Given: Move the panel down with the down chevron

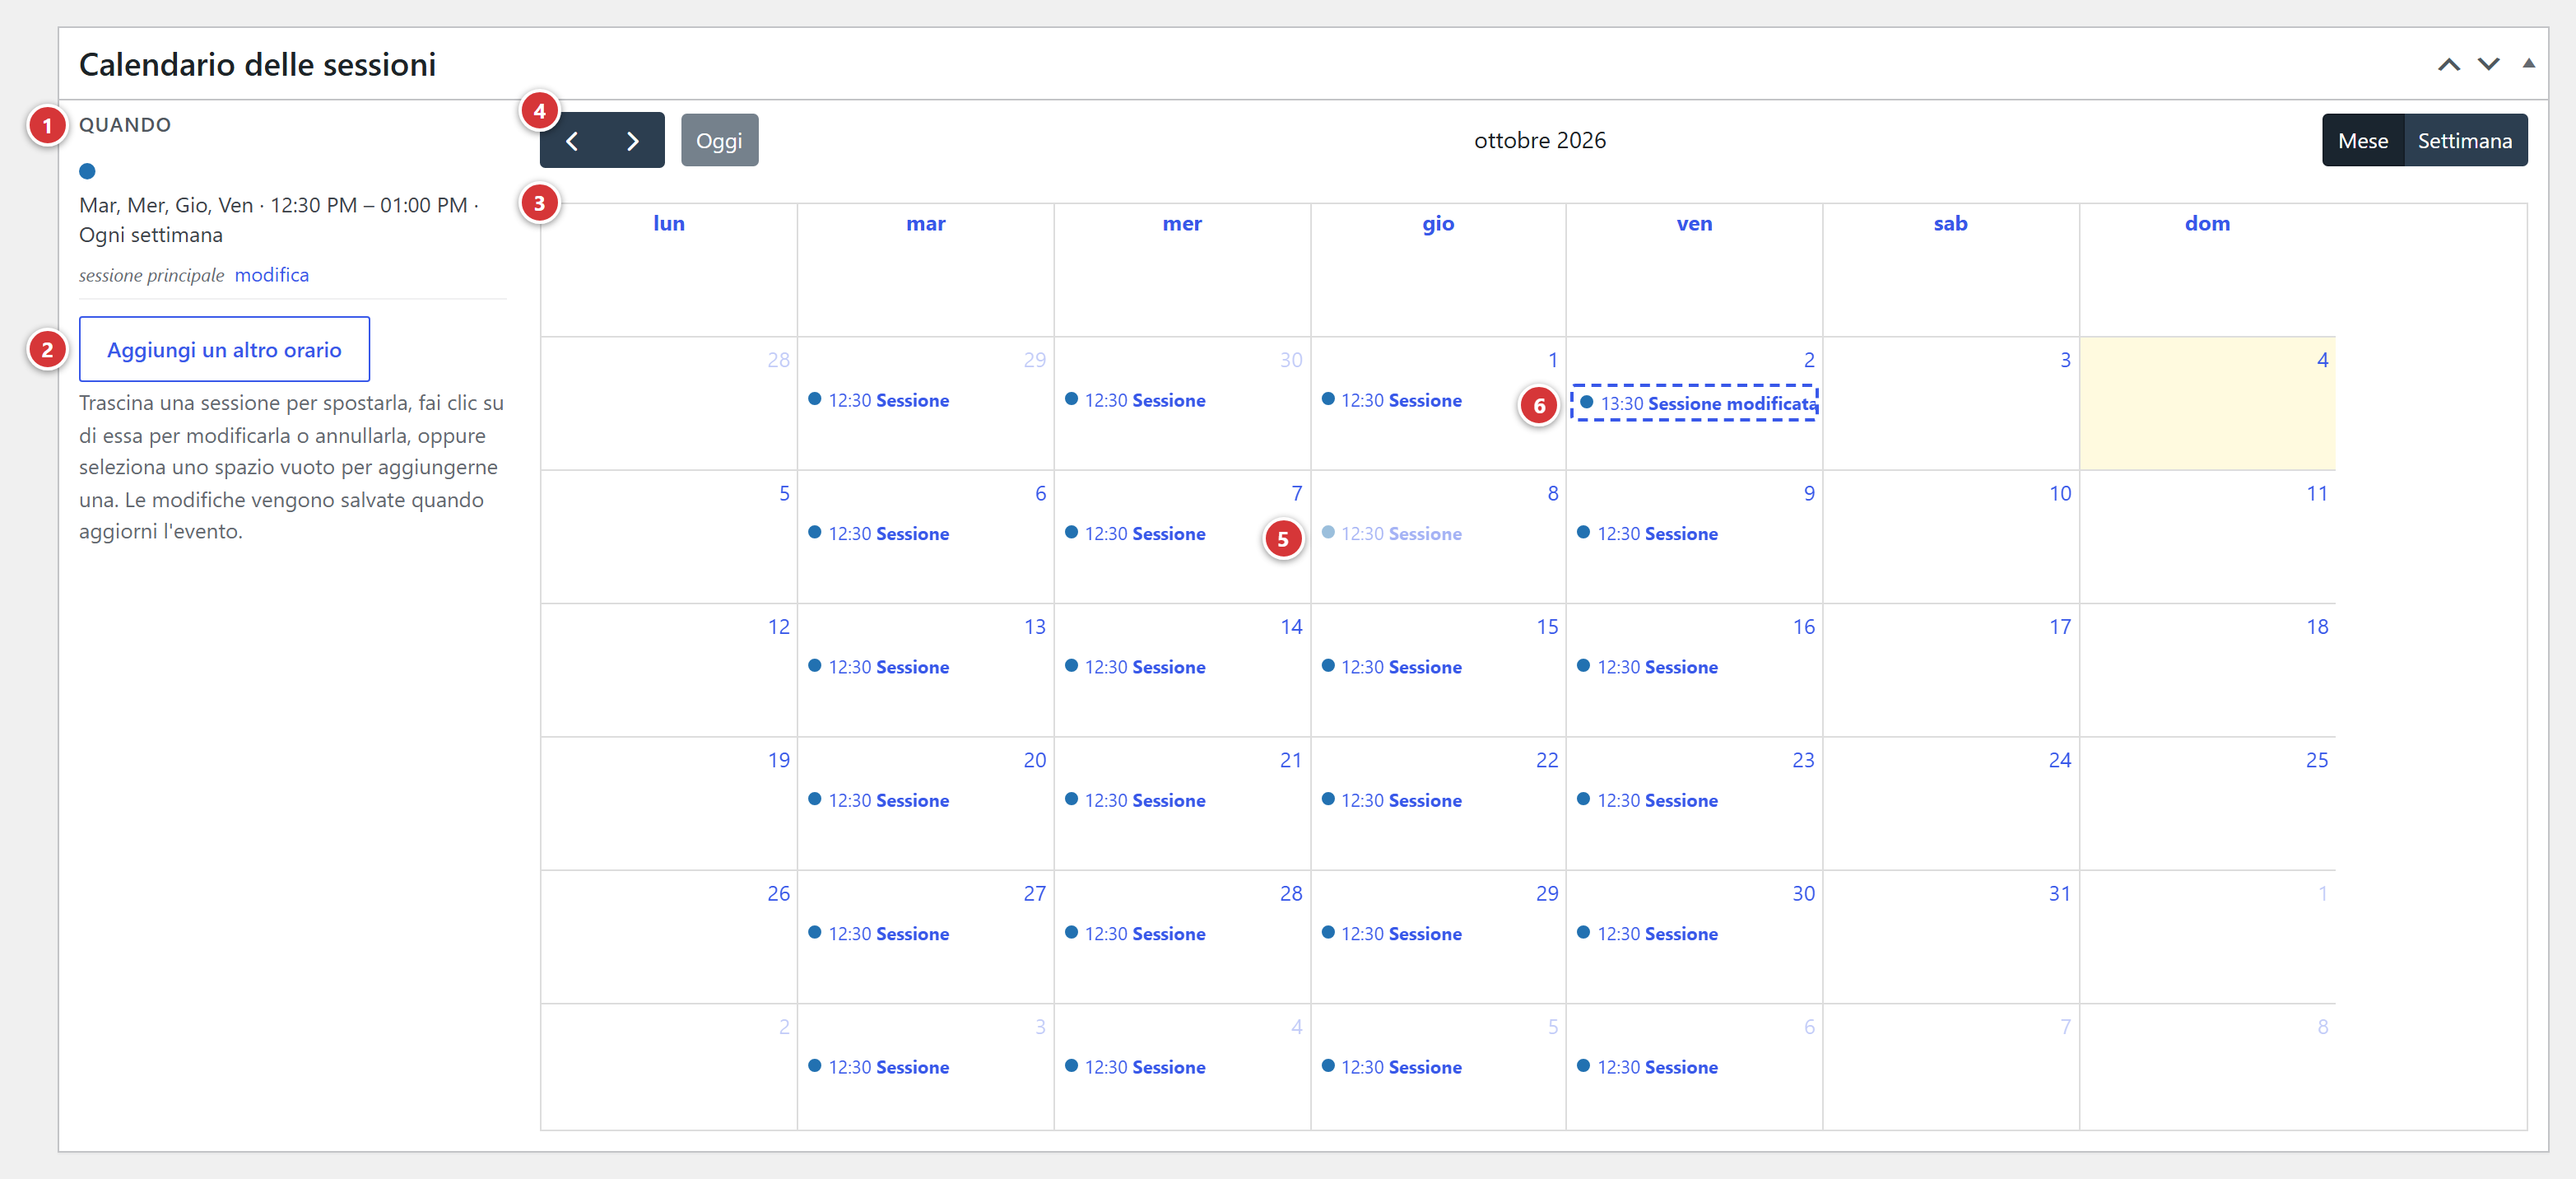Looking at the screenshot, I should click(2488, 65).
